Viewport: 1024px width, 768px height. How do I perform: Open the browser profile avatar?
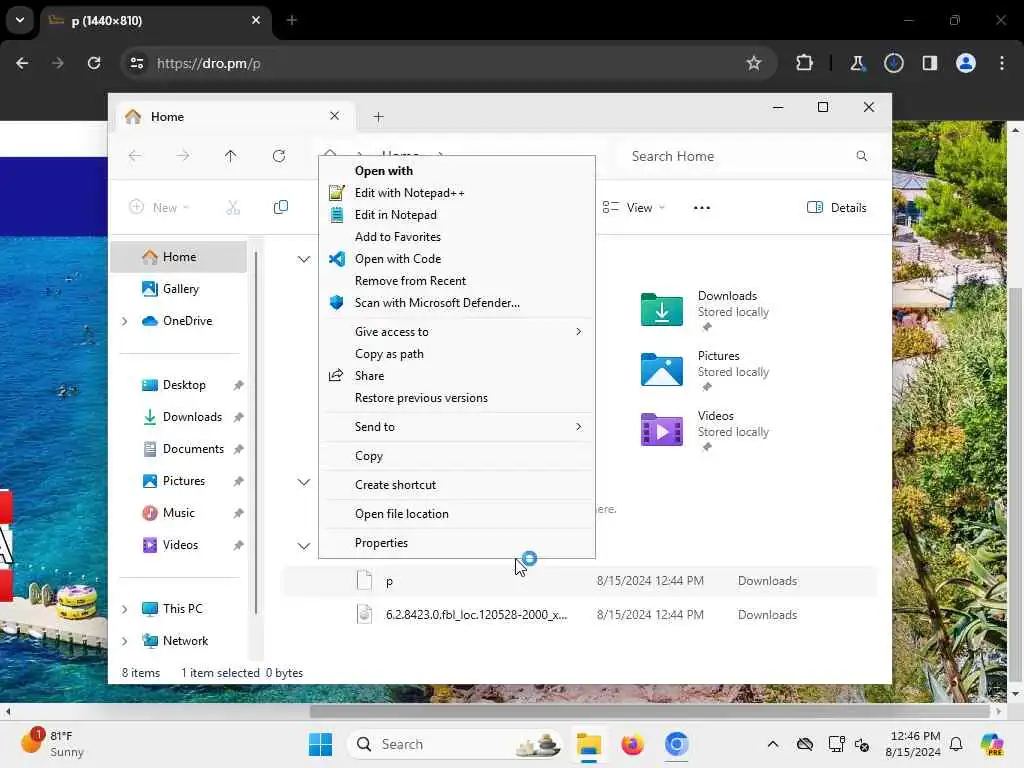966,63
